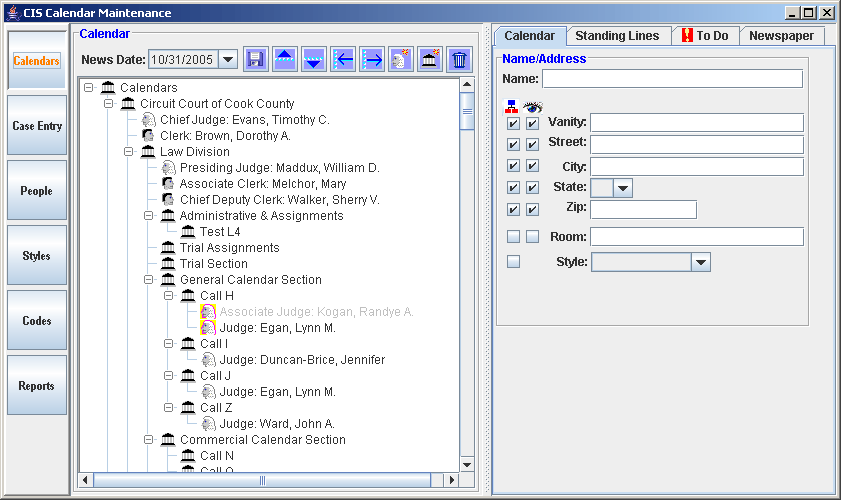Open the Style dropdown
The image size is (841, 500).
tap(700, 262)
